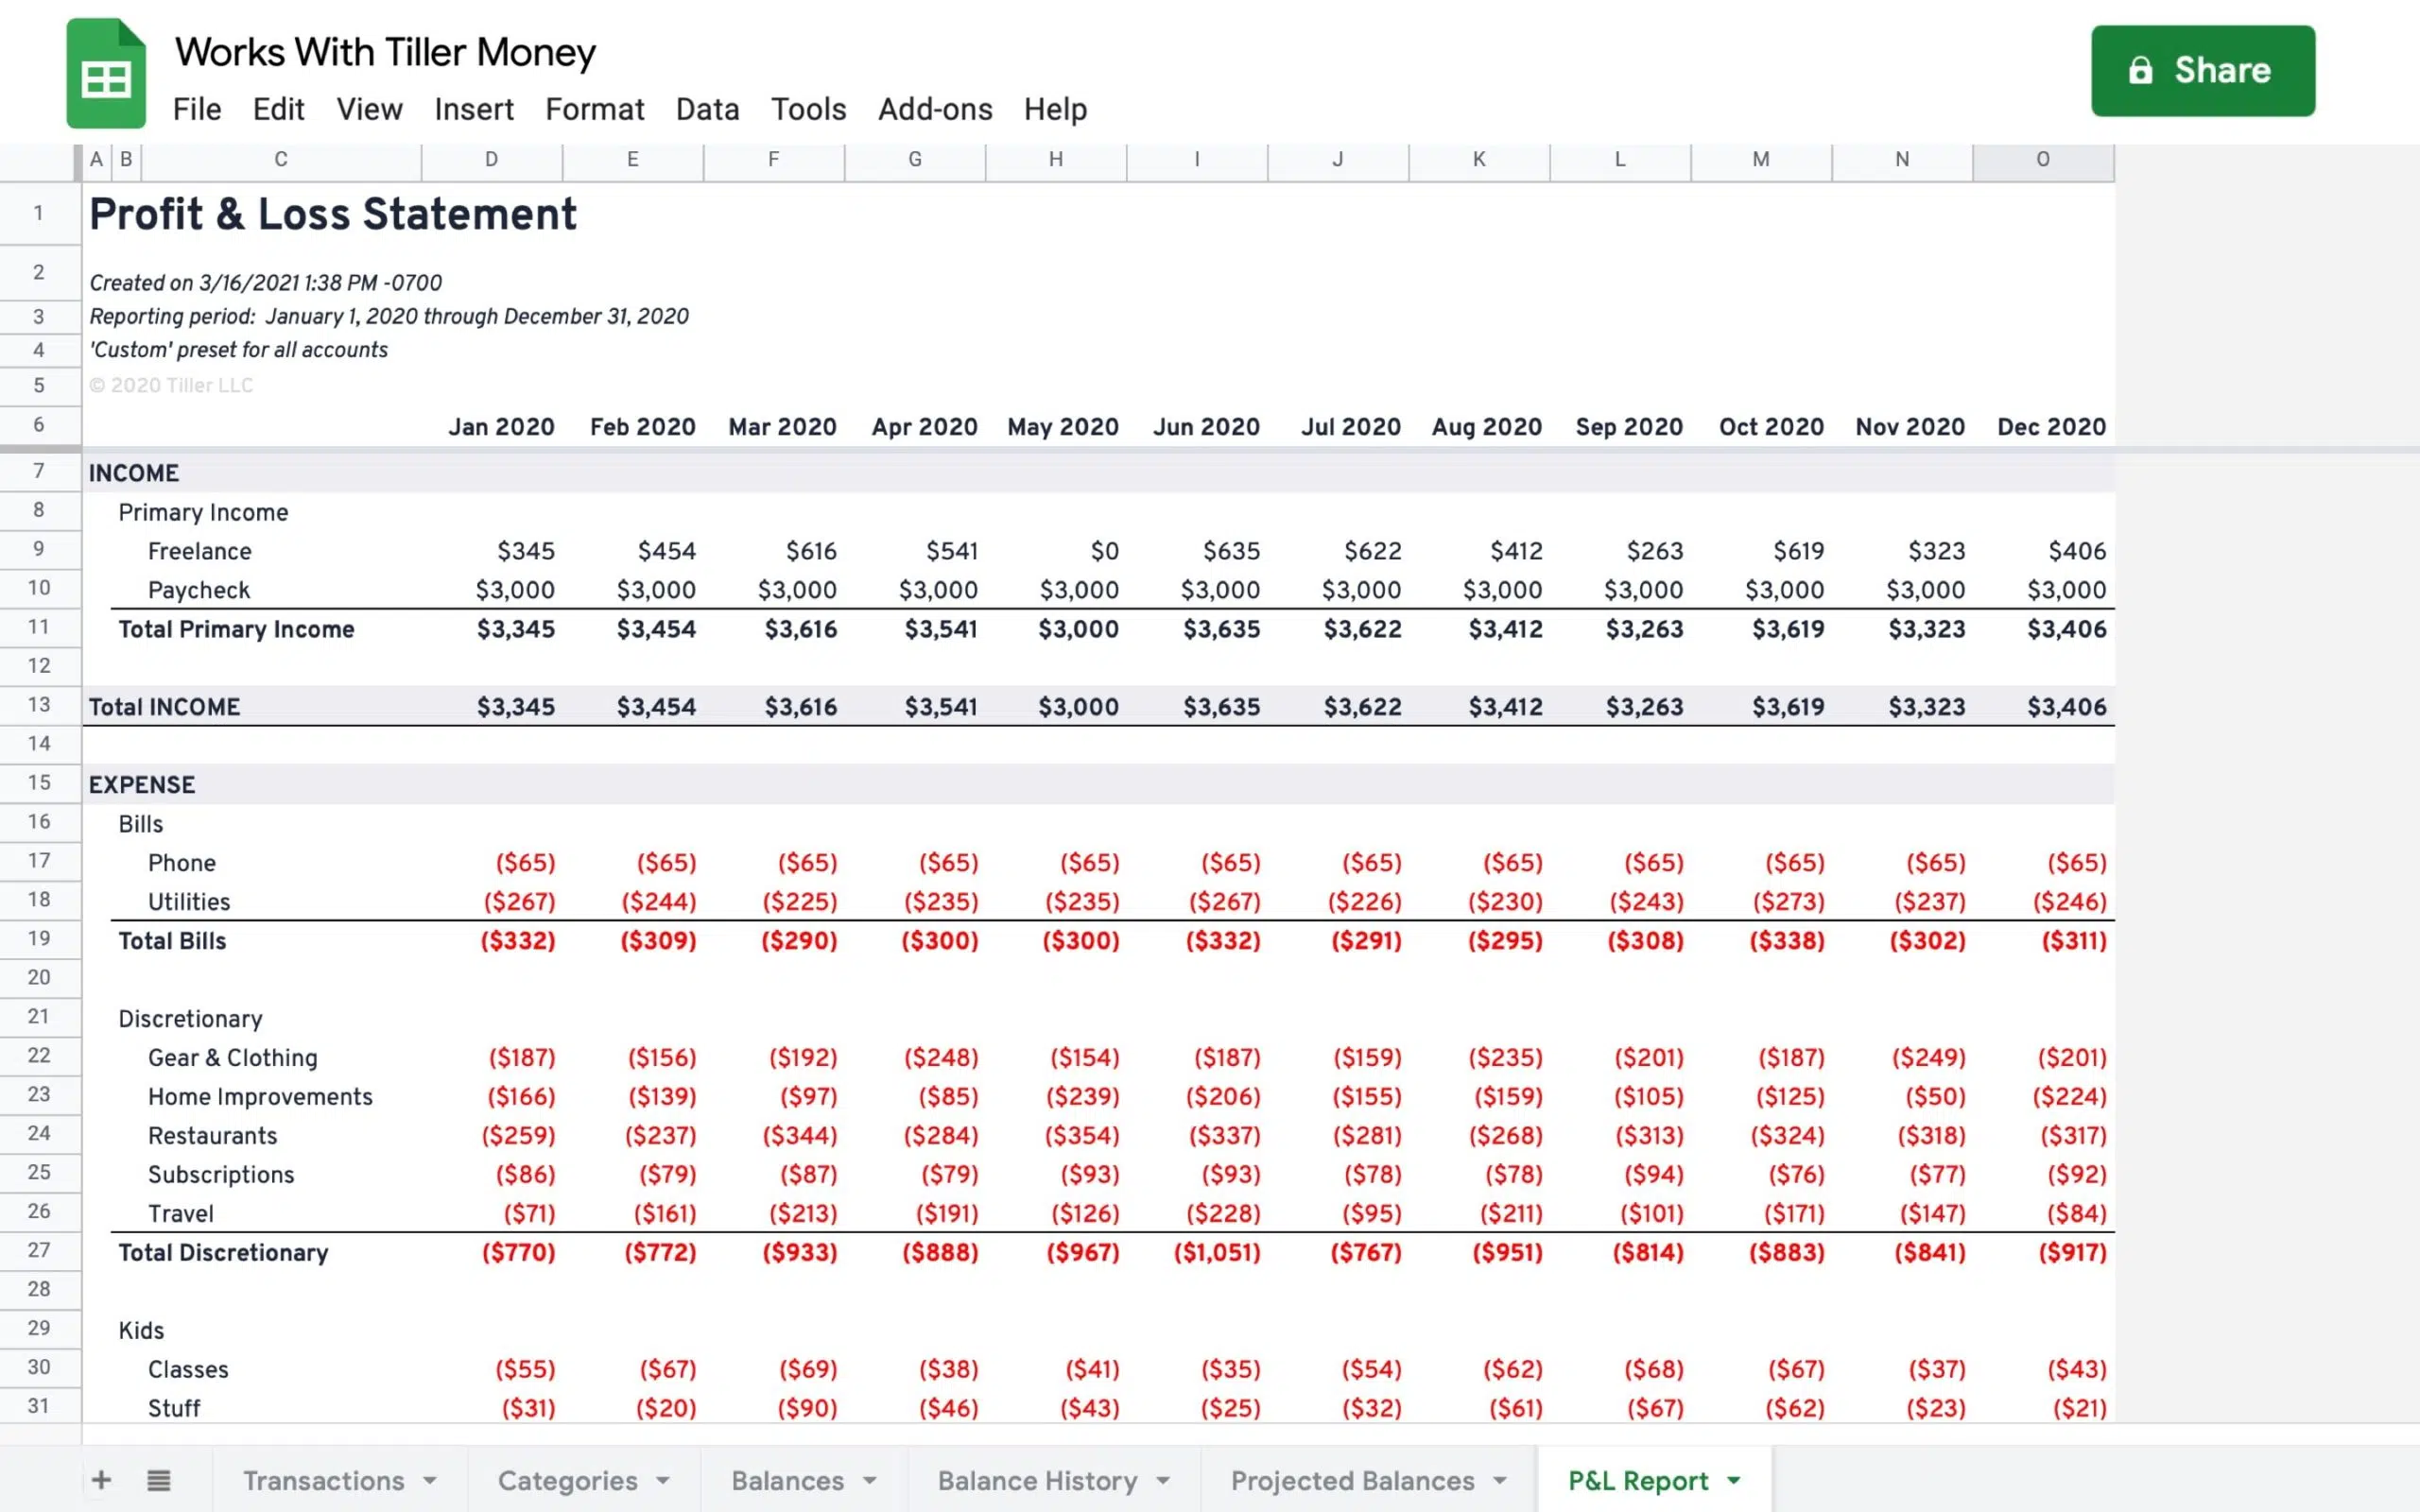Click the Total Discretionary label

(x=223, y=1253)
